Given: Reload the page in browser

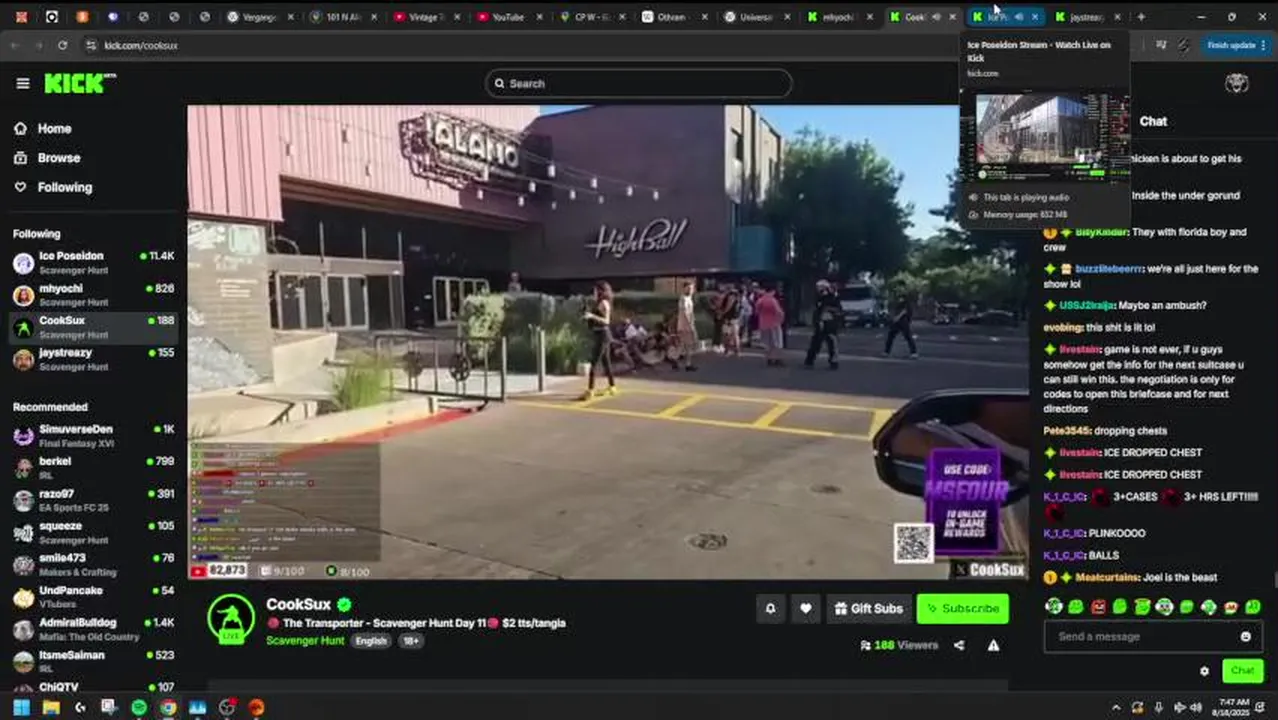Looking at the screenshot, I should (62, 45).
